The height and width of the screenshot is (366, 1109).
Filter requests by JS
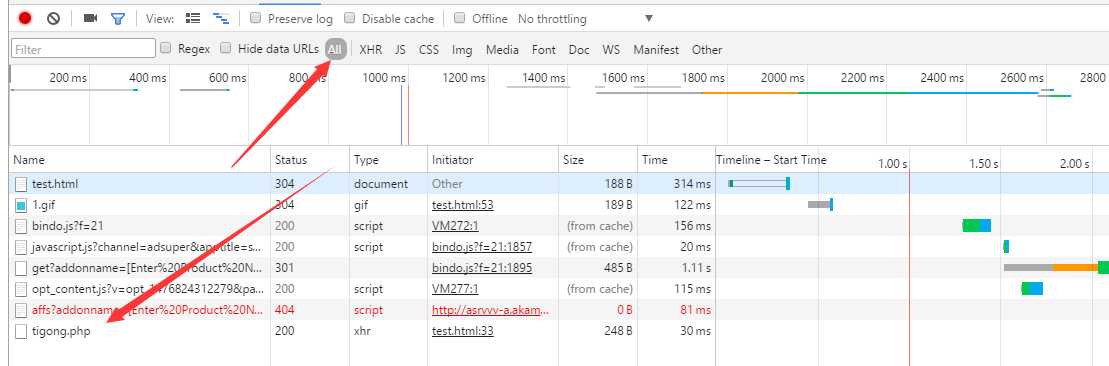pyautogui.click(x=400, y=50)
